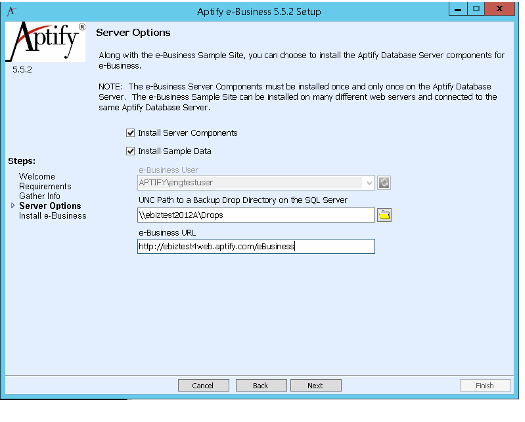This screenshot has height=422, width=525.
Task: Click the e-Business URL label
Action: (x=167, y=233)
